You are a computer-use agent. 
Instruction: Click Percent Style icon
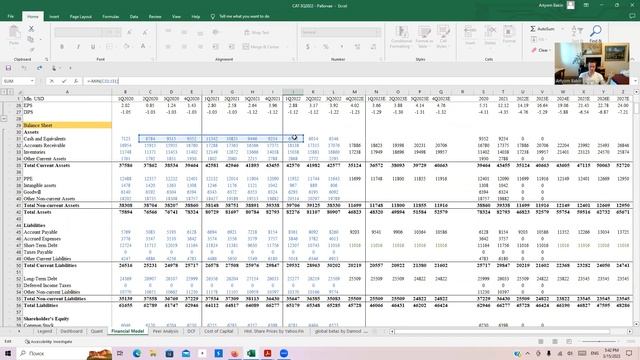(326, 47)
